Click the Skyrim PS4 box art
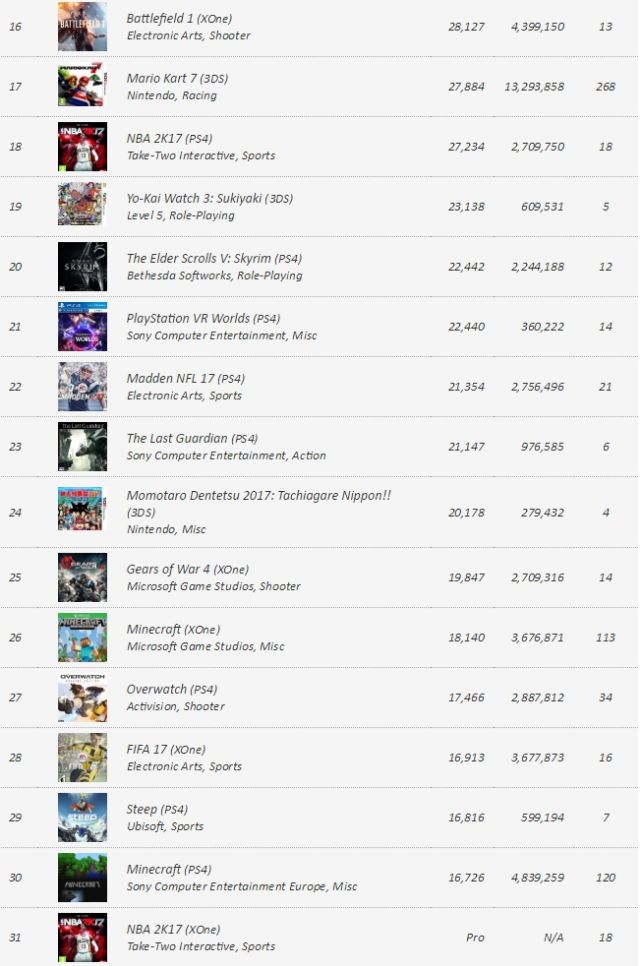This screenshot has height=966, width=640. tap(82, 267)
